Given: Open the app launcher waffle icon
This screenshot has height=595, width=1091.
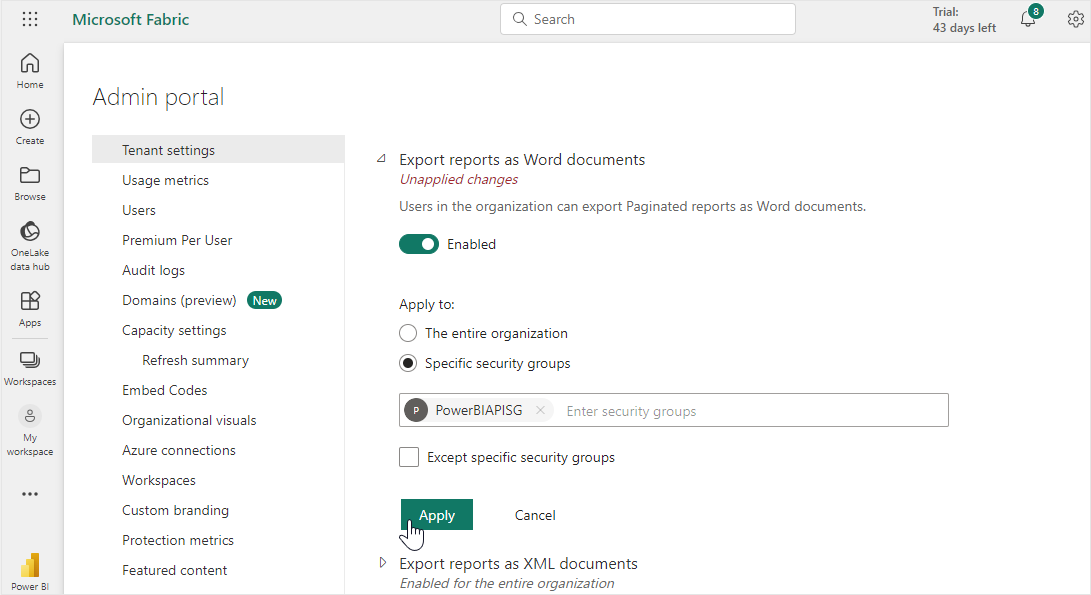Looking at the screenshot, I should coord(30,20).
